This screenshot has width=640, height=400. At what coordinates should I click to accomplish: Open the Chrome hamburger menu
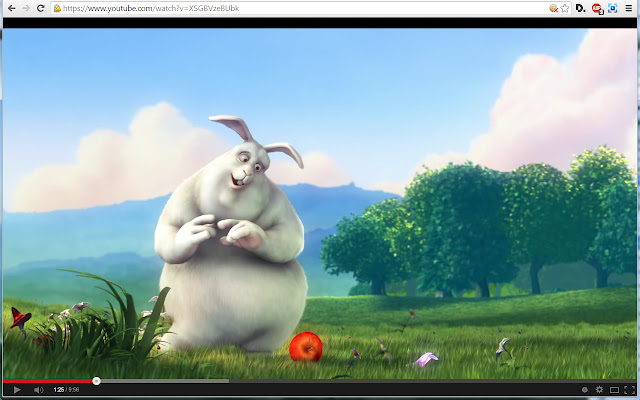(x=629, y=8)
